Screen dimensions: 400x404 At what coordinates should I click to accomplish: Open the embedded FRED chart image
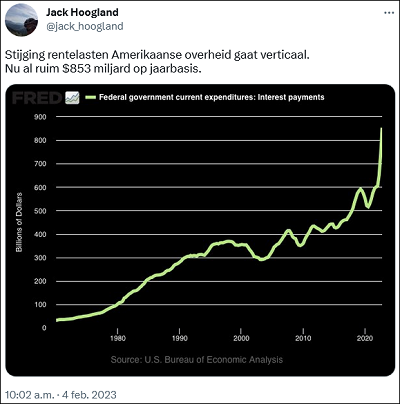pos(200,230)
